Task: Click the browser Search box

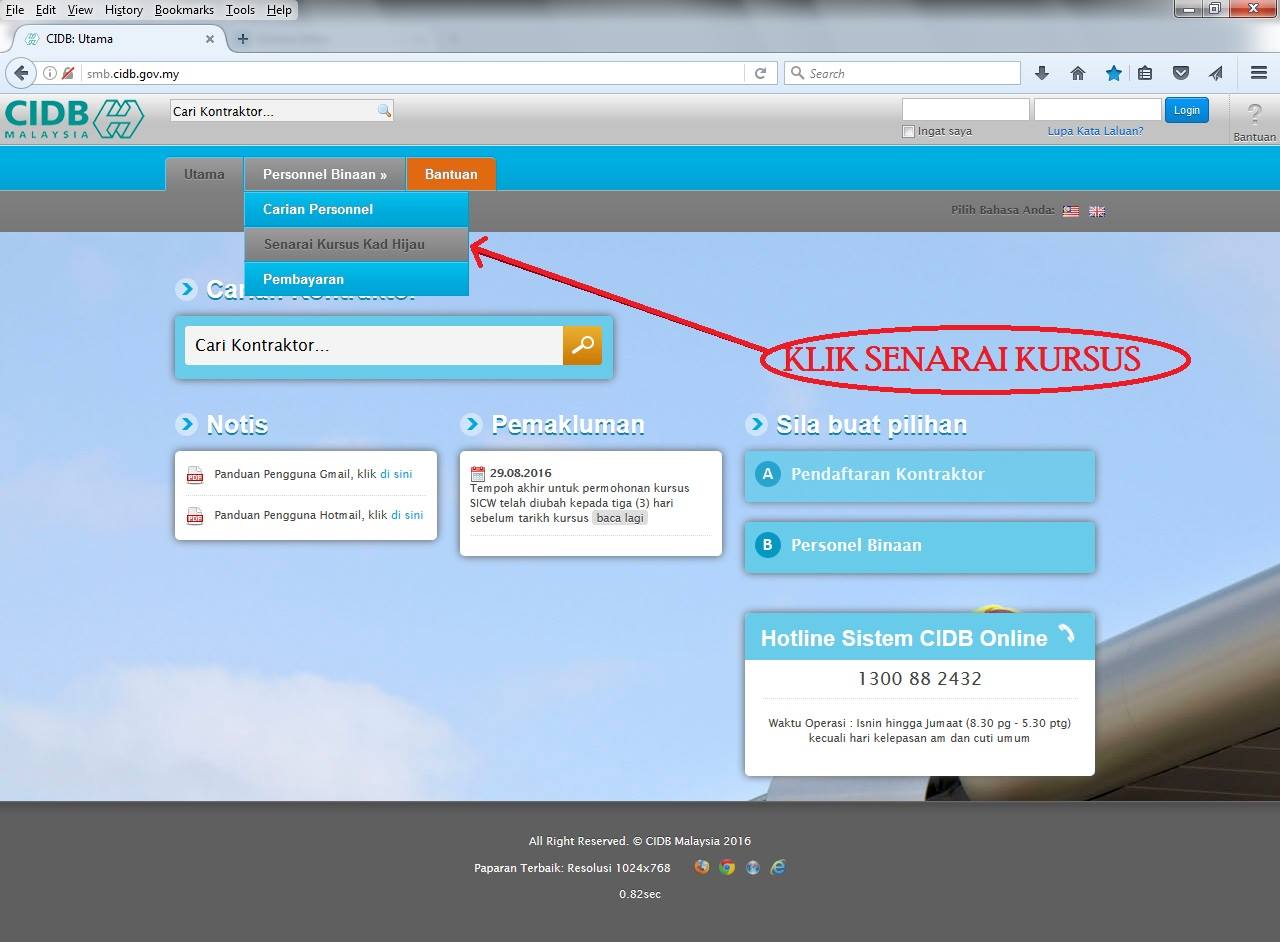Action: point(902,73)
